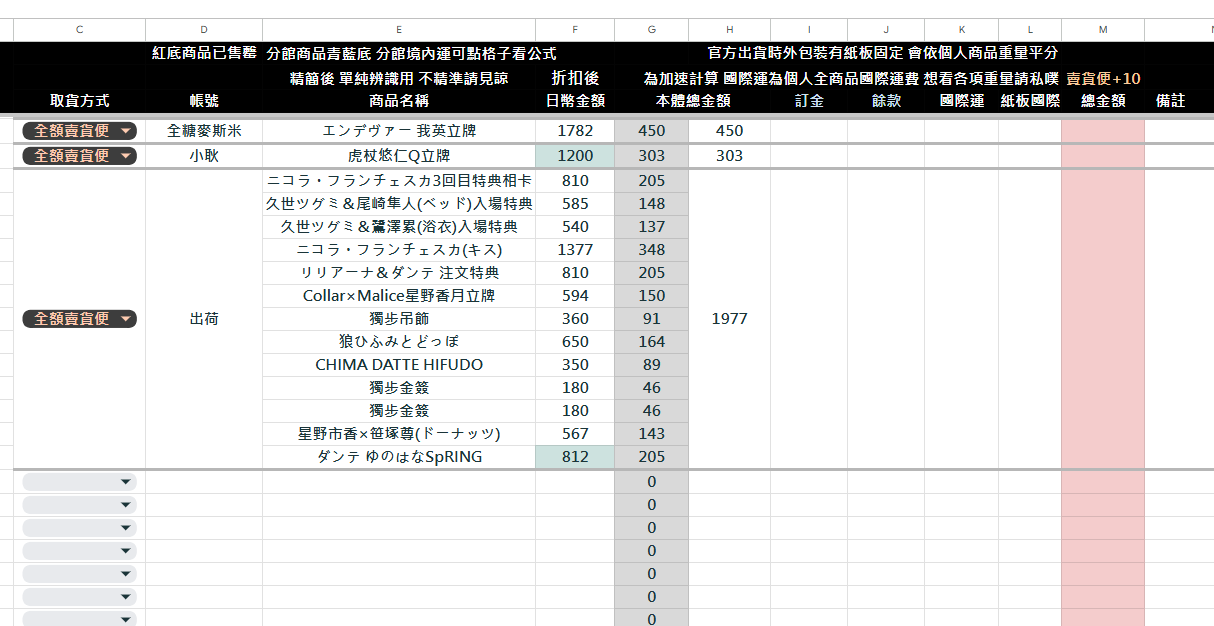Click the 備註 header cell
1214x626 pixels.
click(1171, 101)
